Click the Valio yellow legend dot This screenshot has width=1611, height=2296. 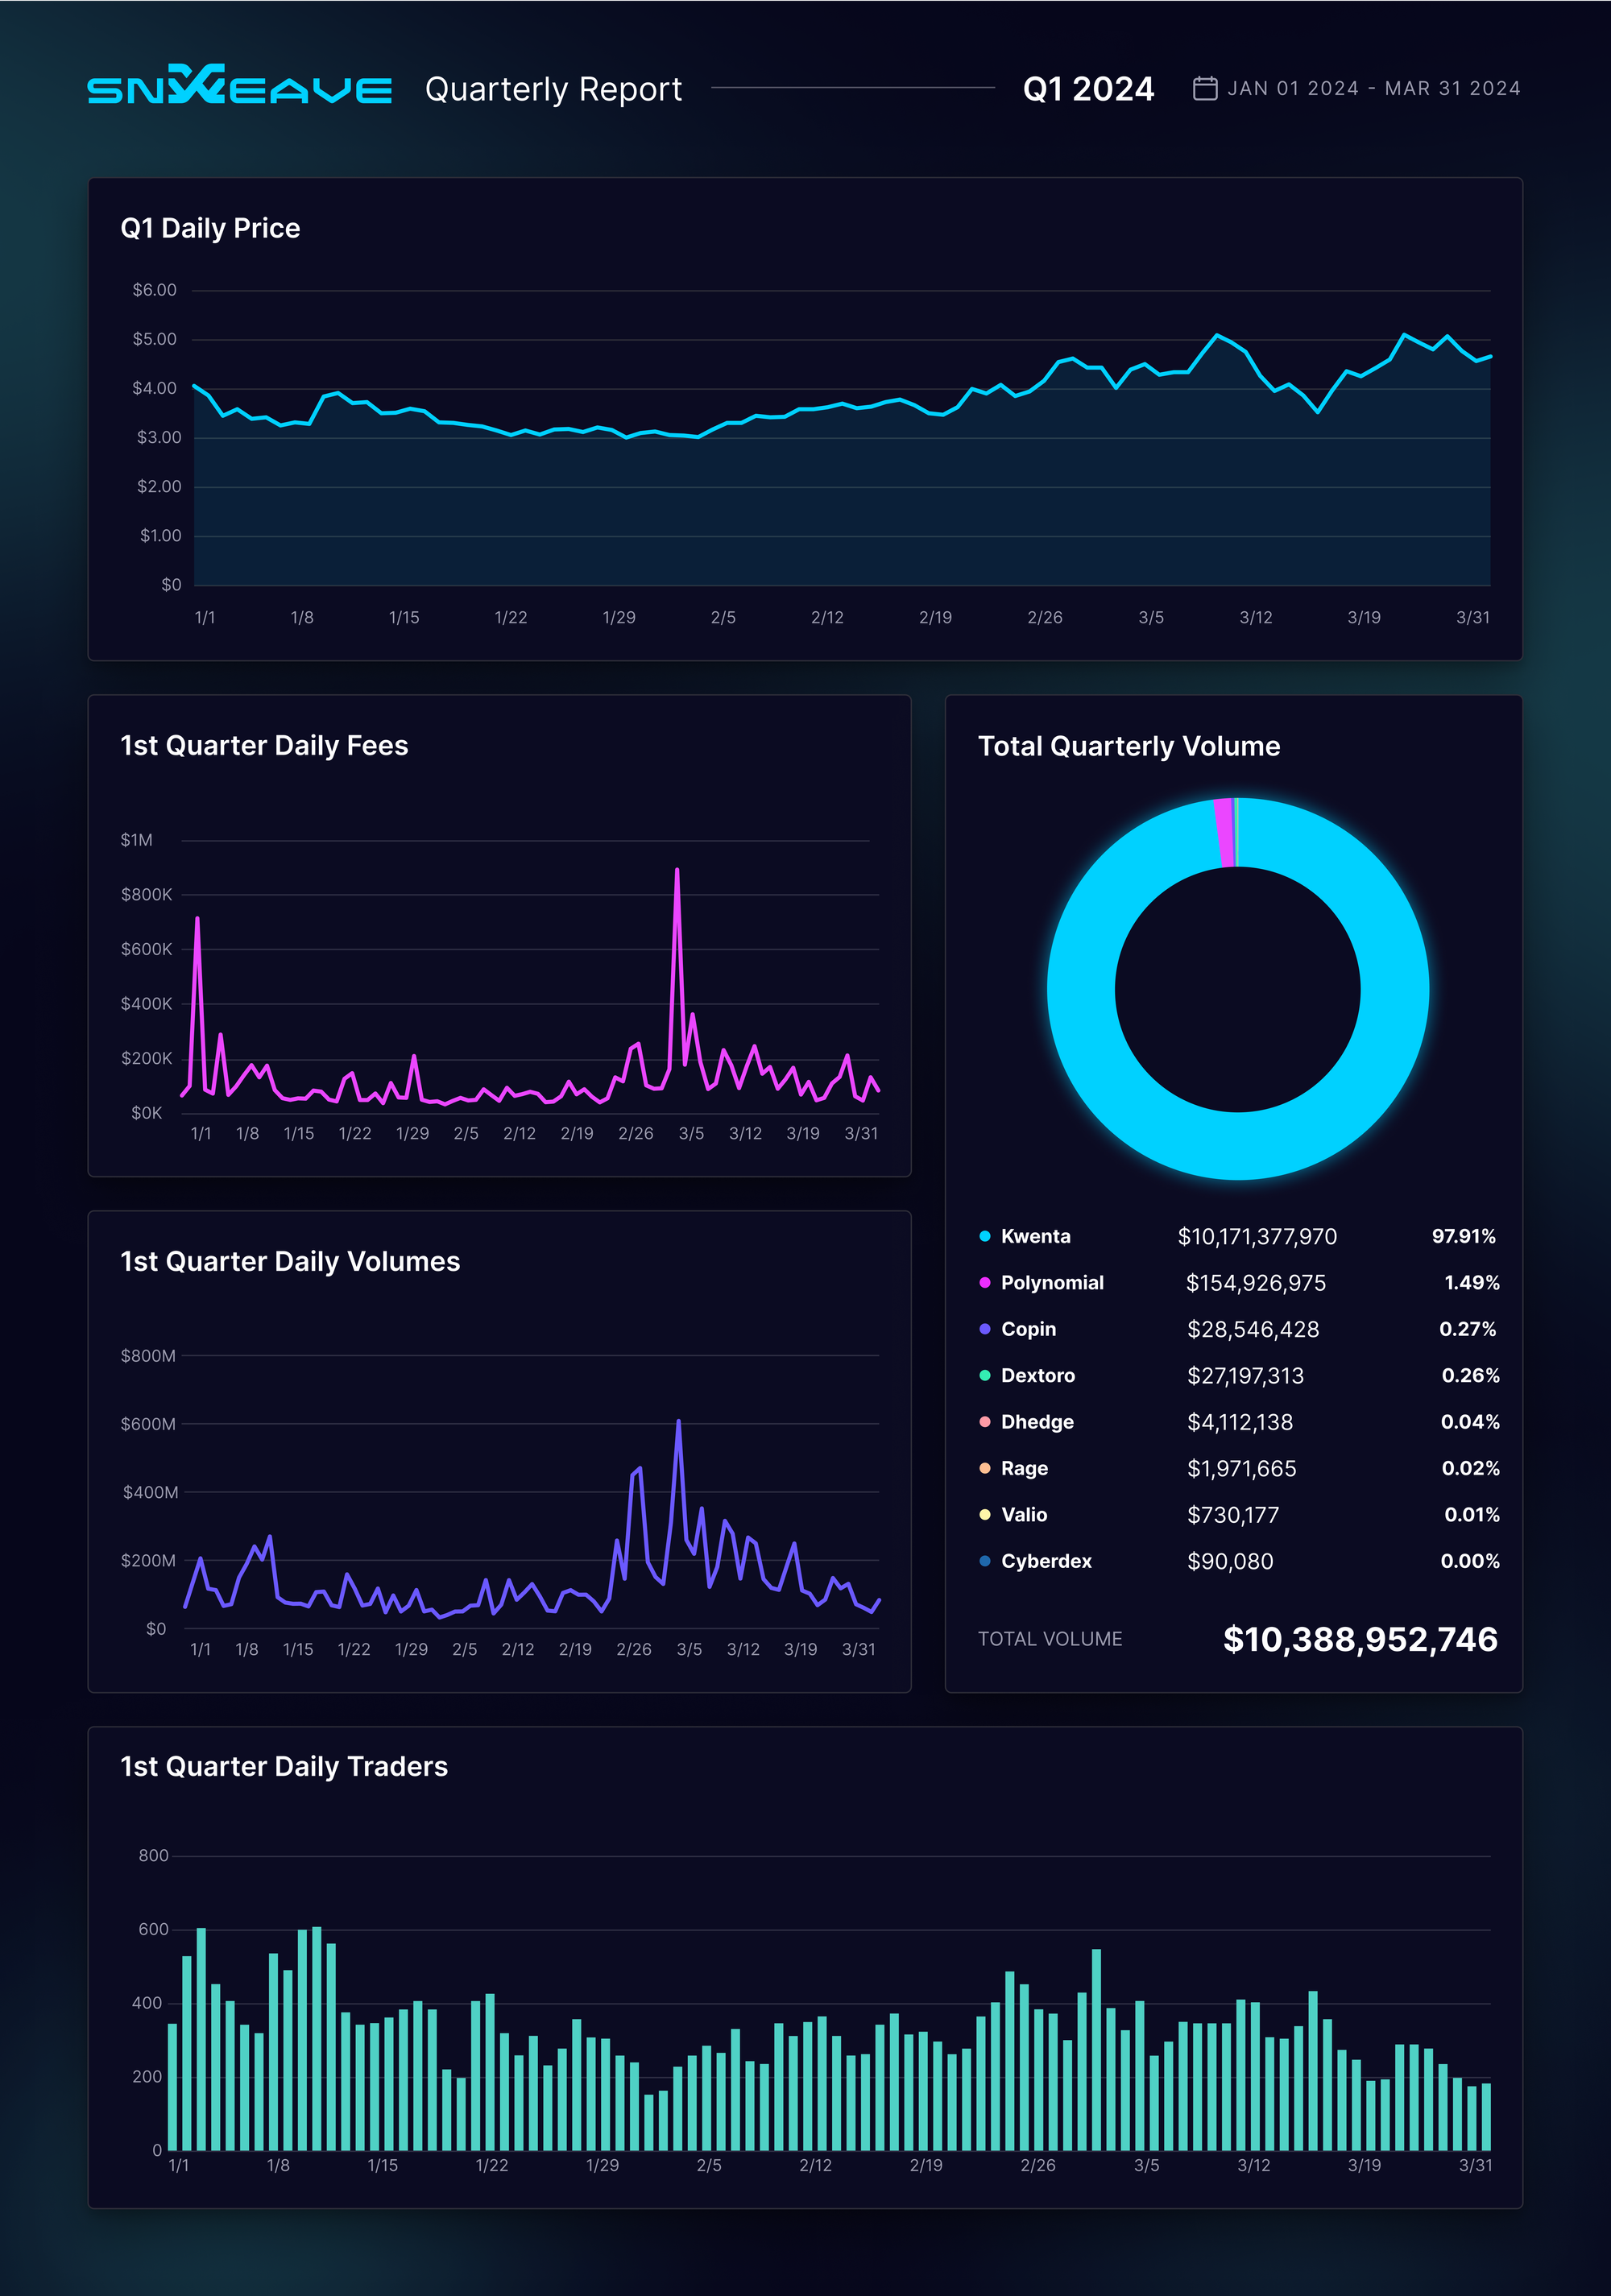984,1515
